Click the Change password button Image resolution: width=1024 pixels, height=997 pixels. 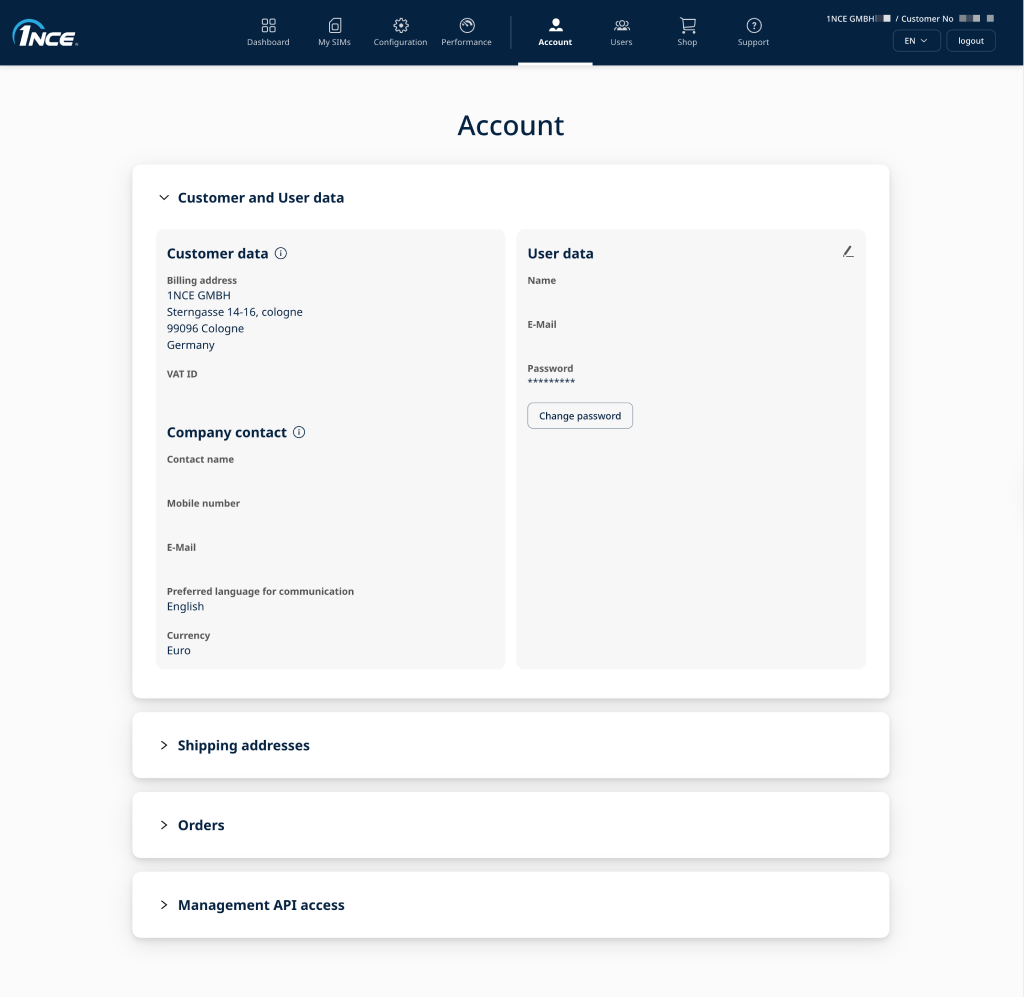(x=580, y=415)
